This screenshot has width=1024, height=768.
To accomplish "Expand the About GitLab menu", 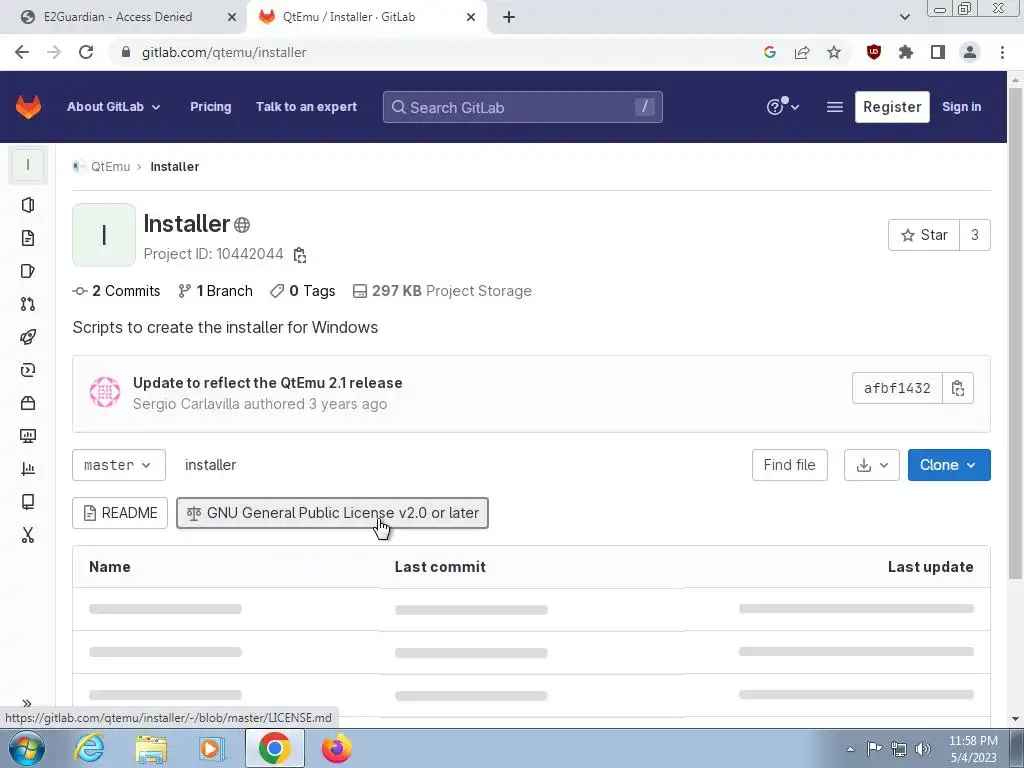I will click(x=114, y=107).
